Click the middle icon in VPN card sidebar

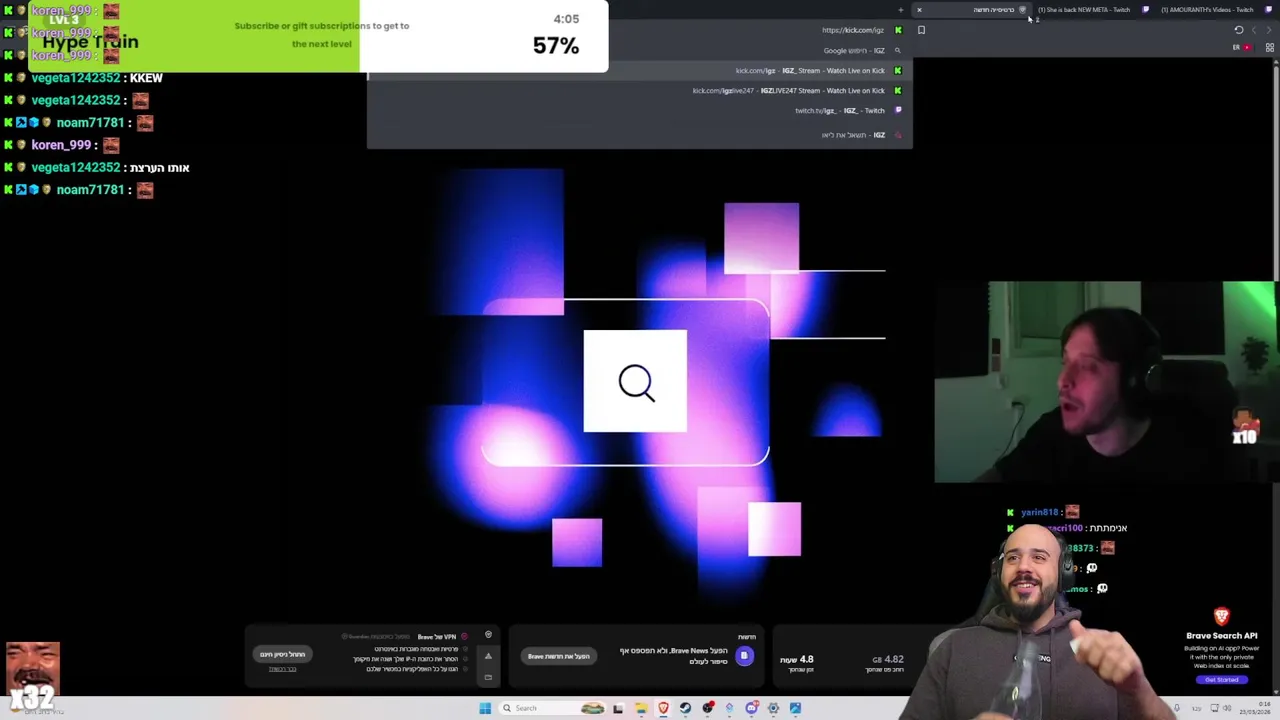coord(488,656)
